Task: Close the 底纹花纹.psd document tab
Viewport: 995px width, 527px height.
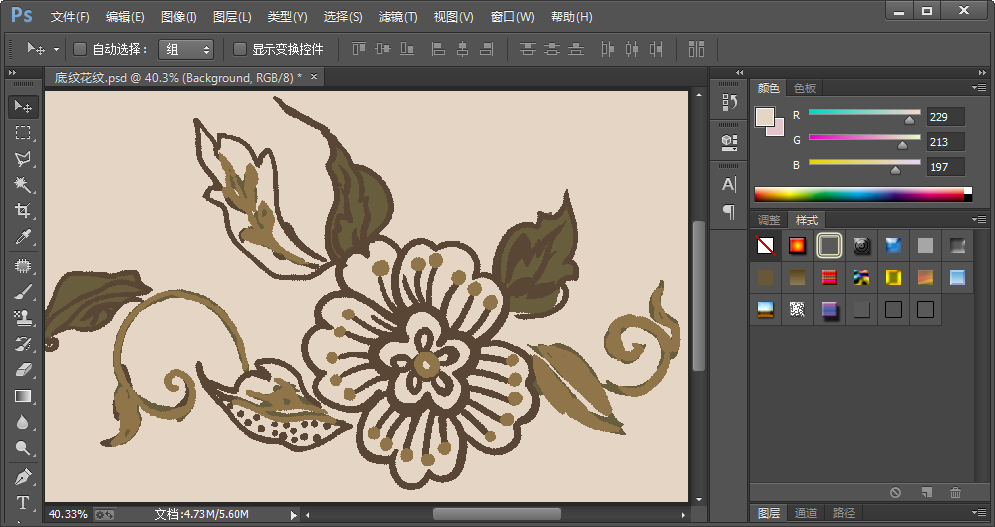Action: [314, 77]
